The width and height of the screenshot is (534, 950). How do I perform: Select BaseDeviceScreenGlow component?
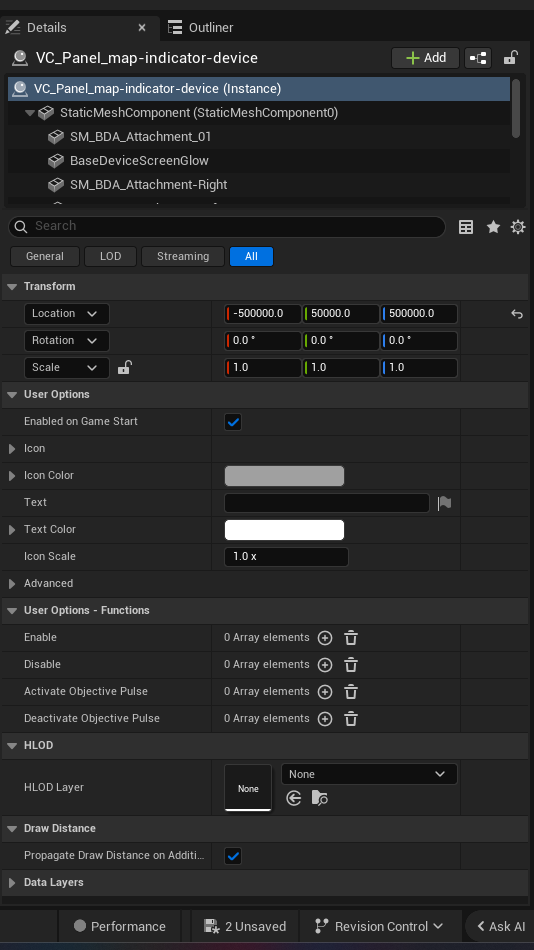click(139, 161)
